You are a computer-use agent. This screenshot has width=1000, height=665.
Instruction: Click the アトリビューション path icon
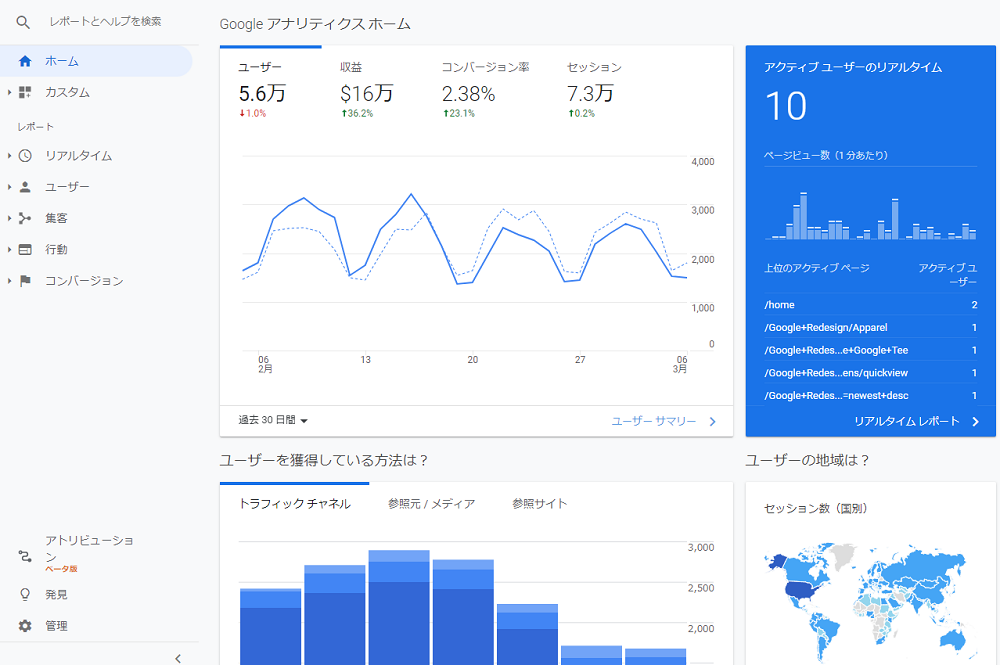coord(25,556)
